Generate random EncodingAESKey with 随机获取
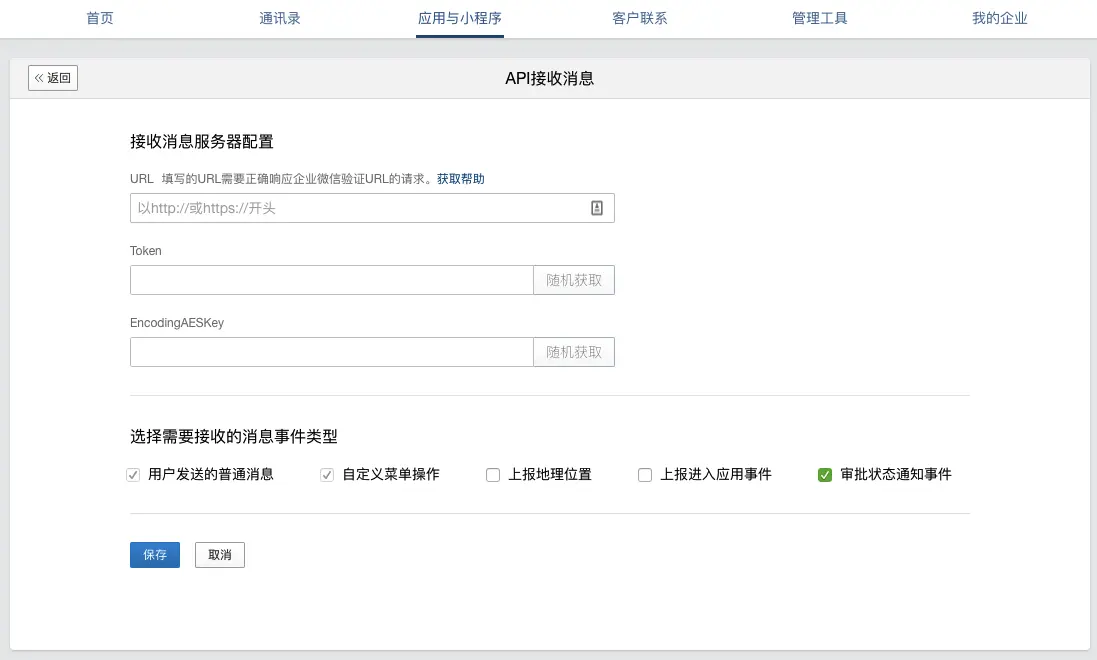Image resolution: width=1097 pixels, height=660 pixels. tap(574, 352)
